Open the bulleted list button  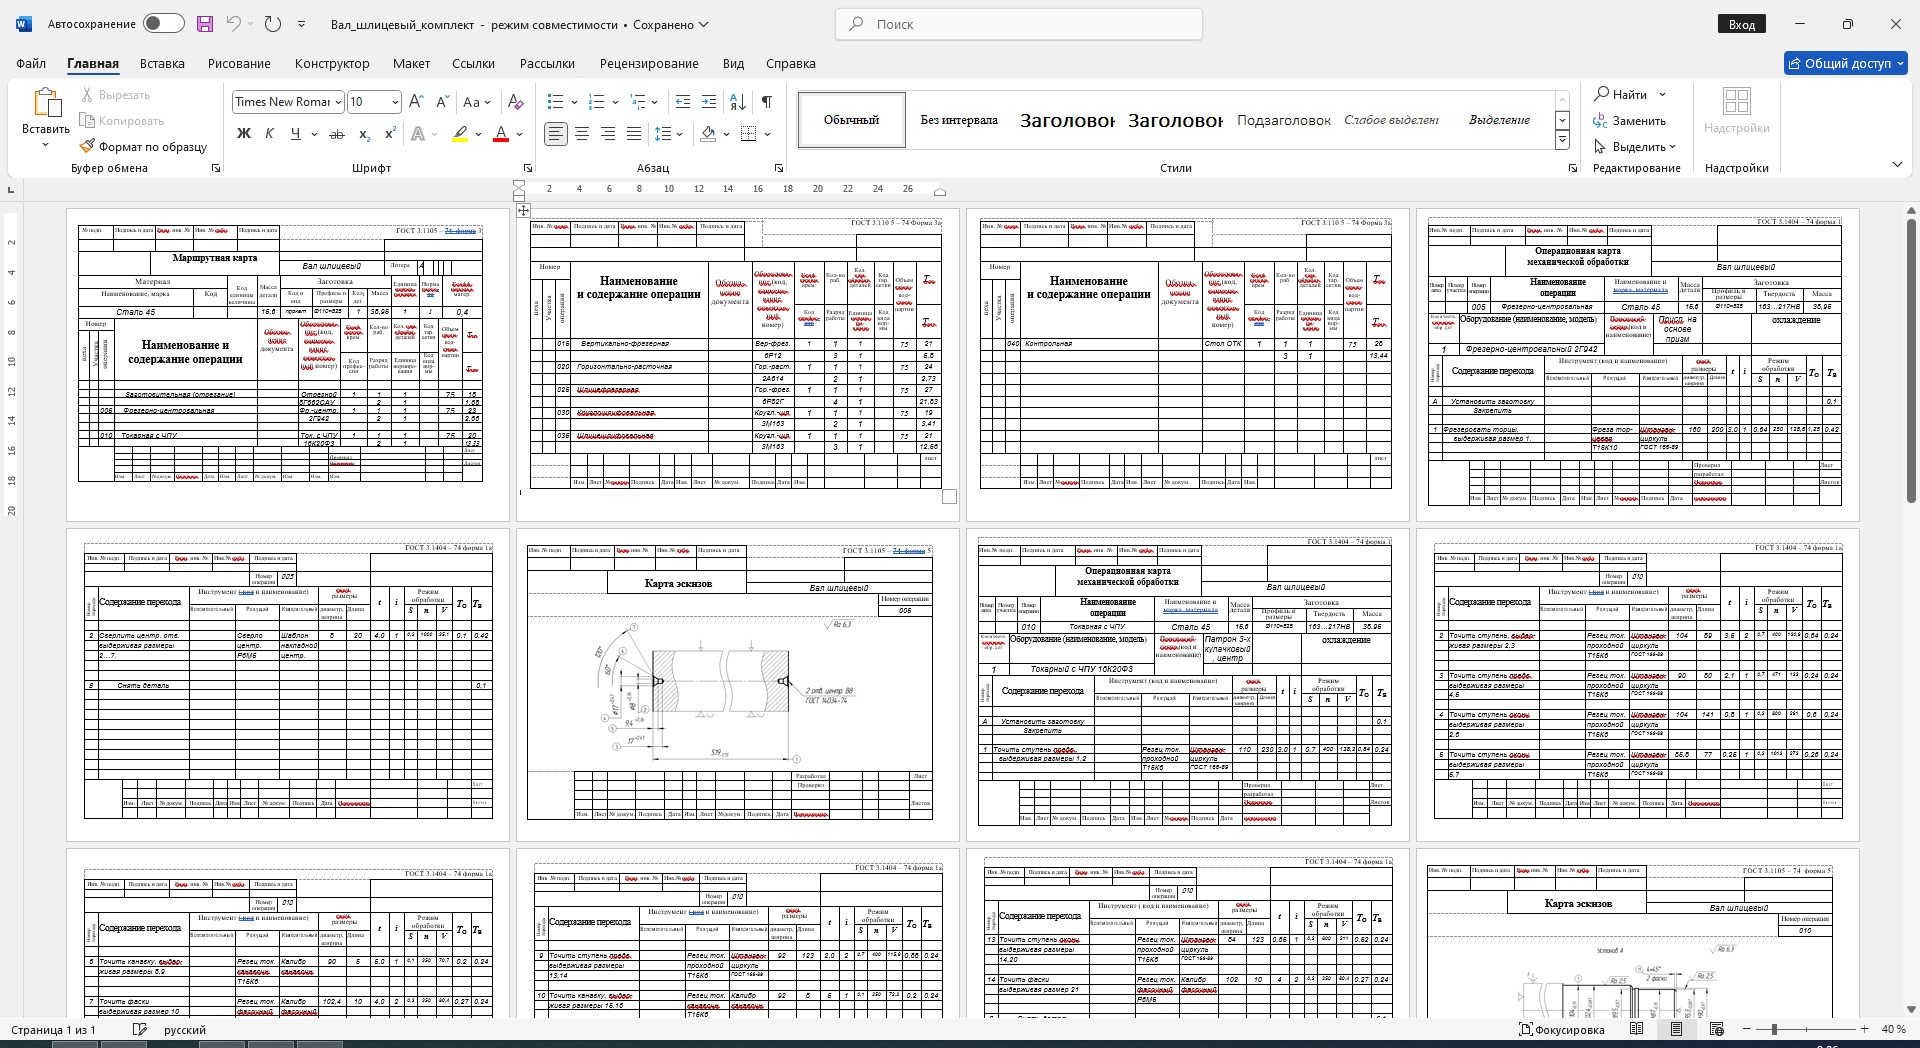coord(556,101)
